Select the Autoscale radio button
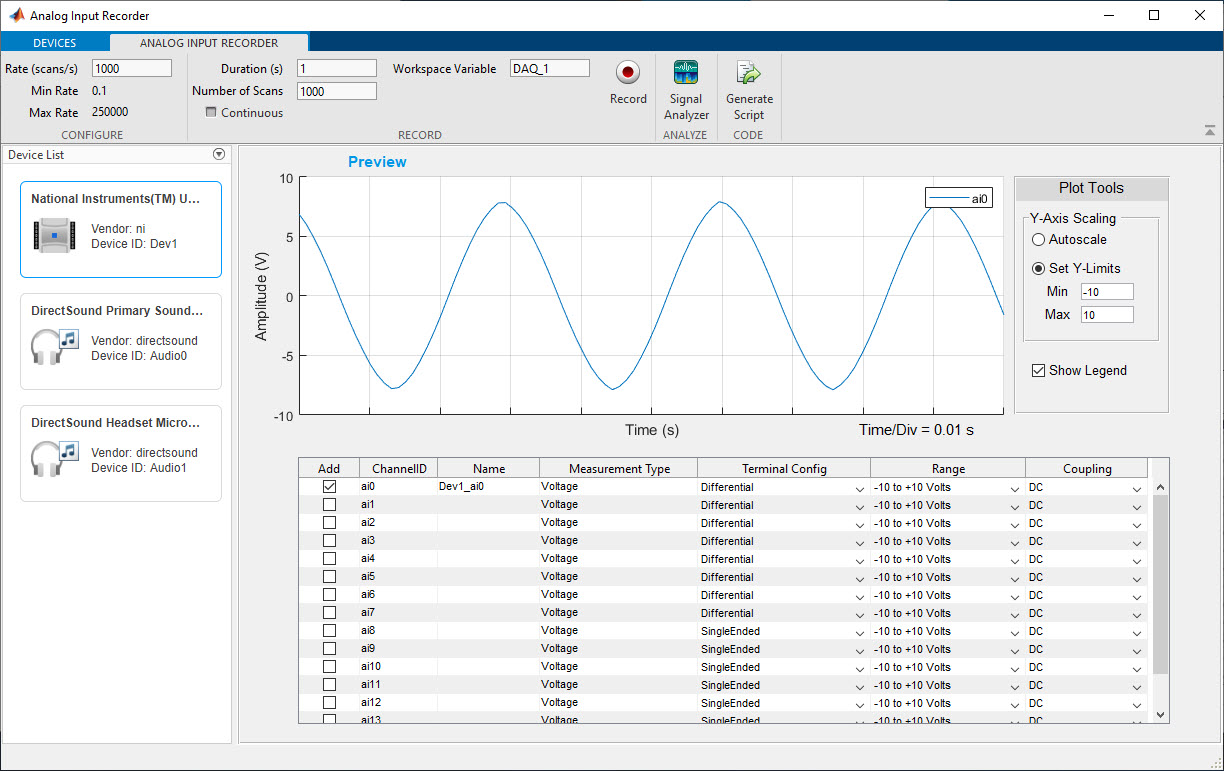The height and width of the screenshot is (771, 1224). pyautogui.click(x=1039, y=240)
